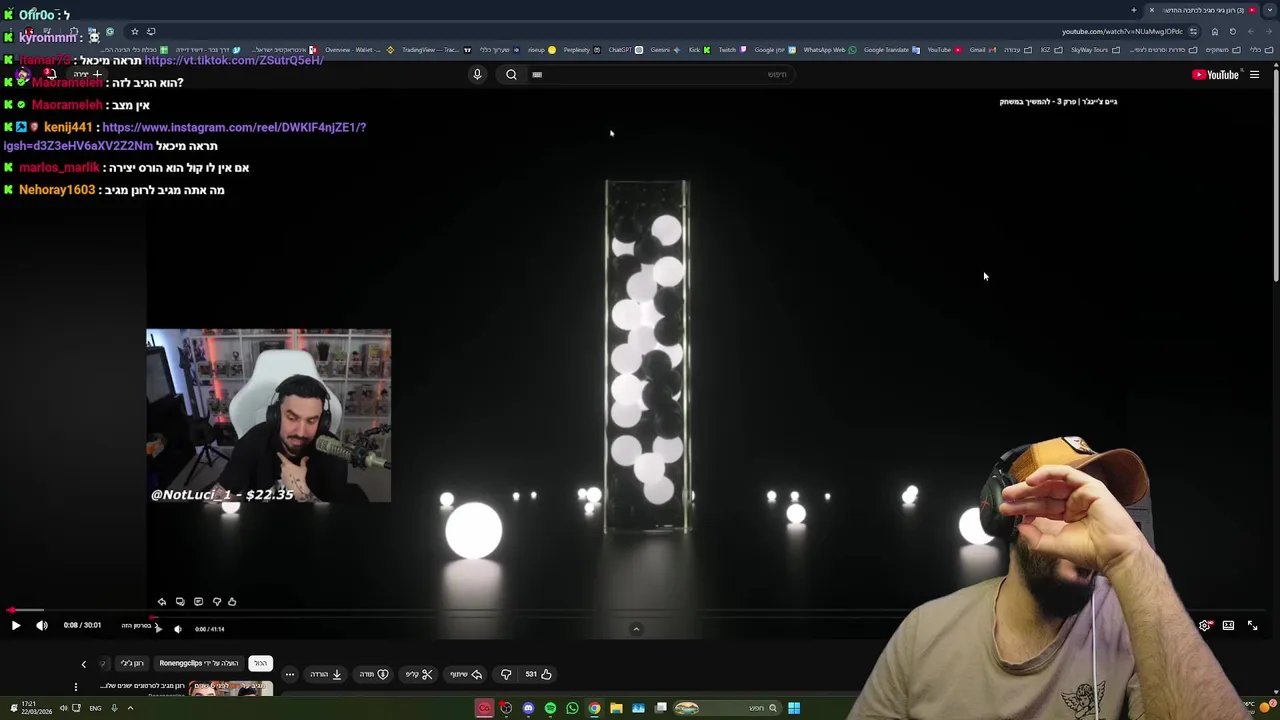The image size is (1280, 720).
Task: Open the Windows Start button
Action: pyautogui.click(x=794, y=708)
